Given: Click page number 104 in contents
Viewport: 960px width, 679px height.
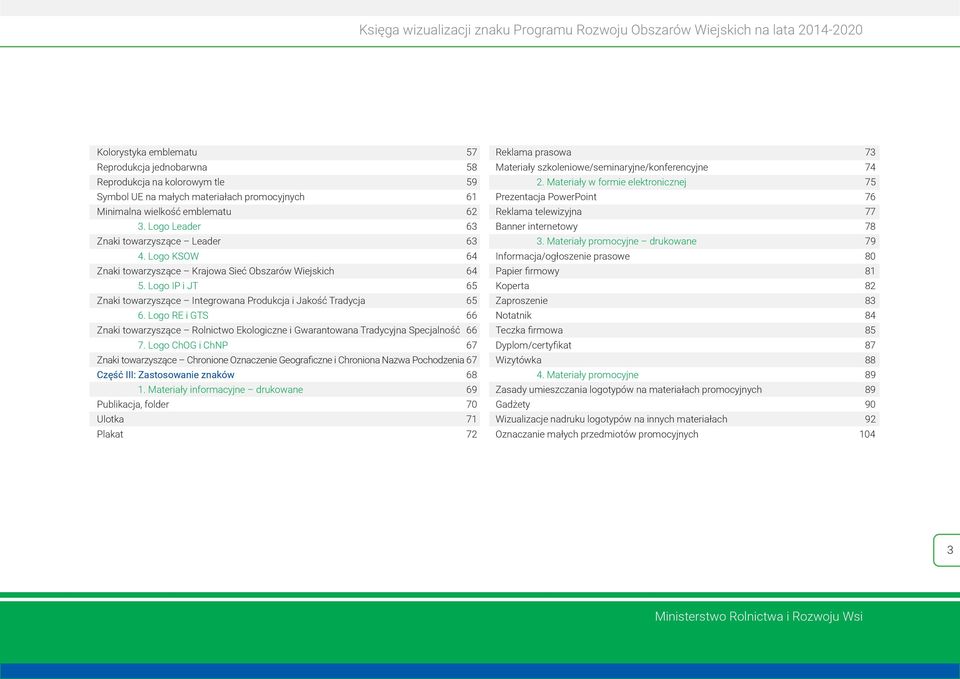Looking at the screenshot, I should [x=868, y=434].
